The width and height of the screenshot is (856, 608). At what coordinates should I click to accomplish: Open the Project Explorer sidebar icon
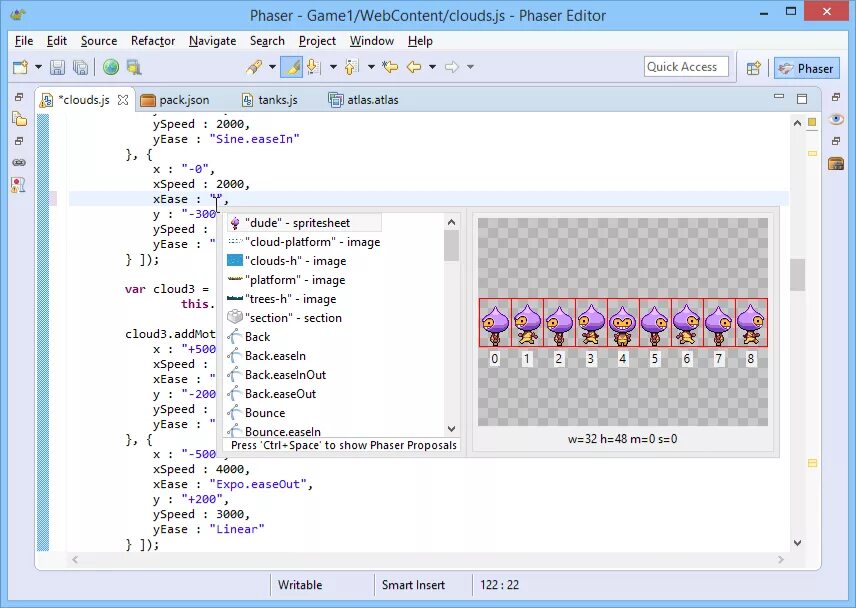[19, 118]
